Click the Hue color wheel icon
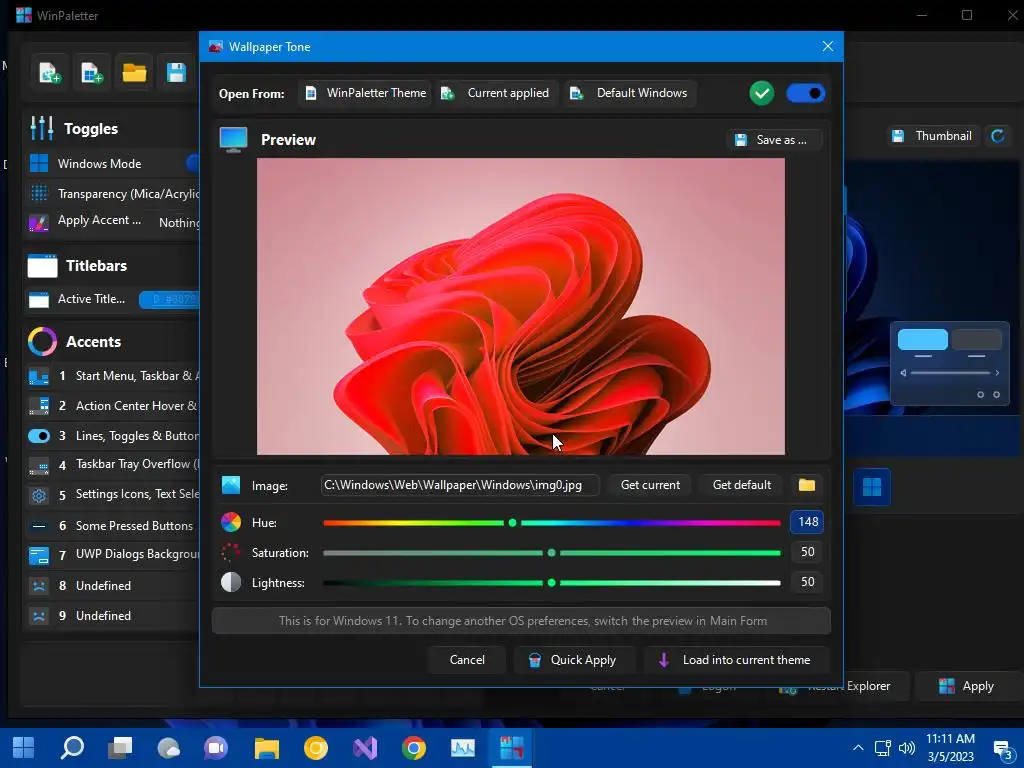1024x768 pixels. [x=231, y=522]
